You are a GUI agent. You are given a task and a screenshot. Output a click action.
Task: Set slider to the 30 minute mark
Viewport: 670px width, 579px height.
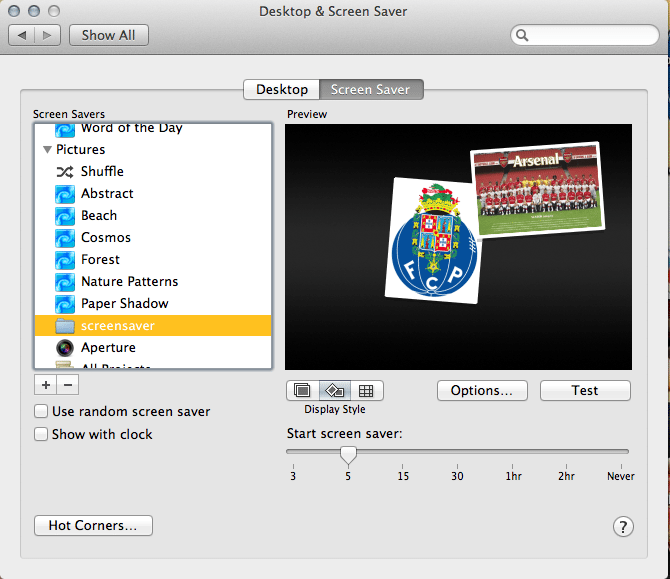[x=457, y=467]
